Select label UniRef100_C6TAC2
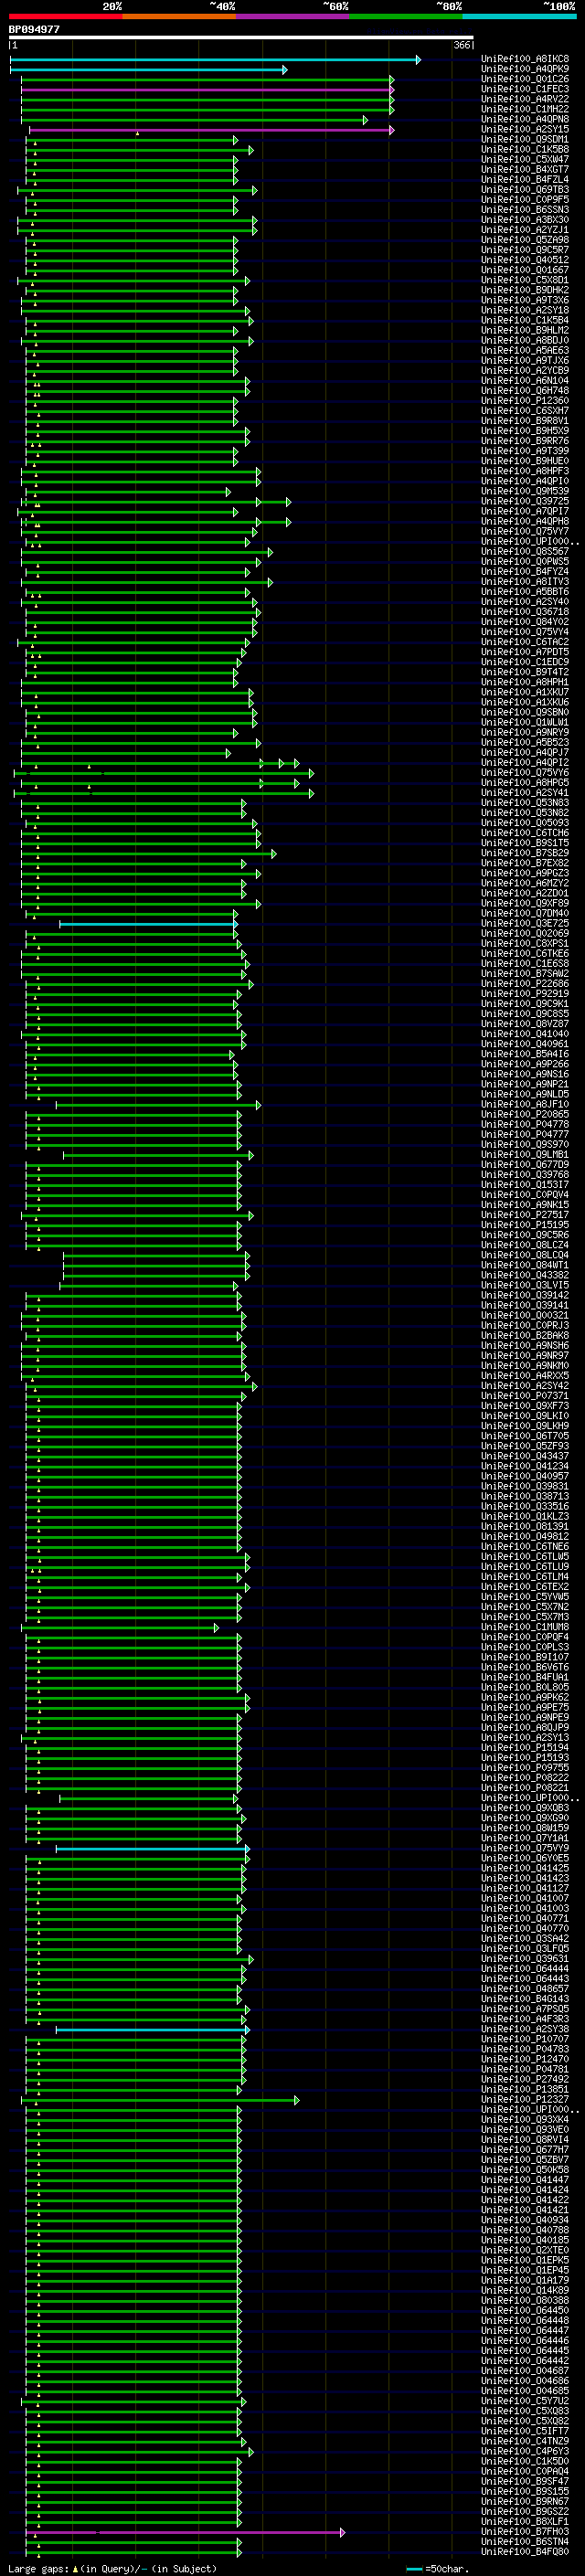This screenshot has width=585, height=2576. [525, 641]
